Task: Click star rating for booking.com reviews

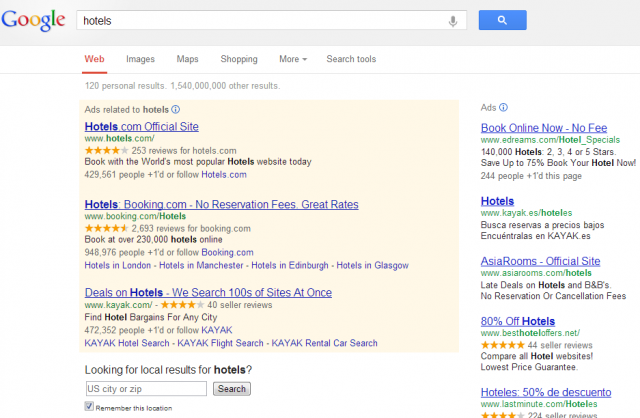Action: 107,228
